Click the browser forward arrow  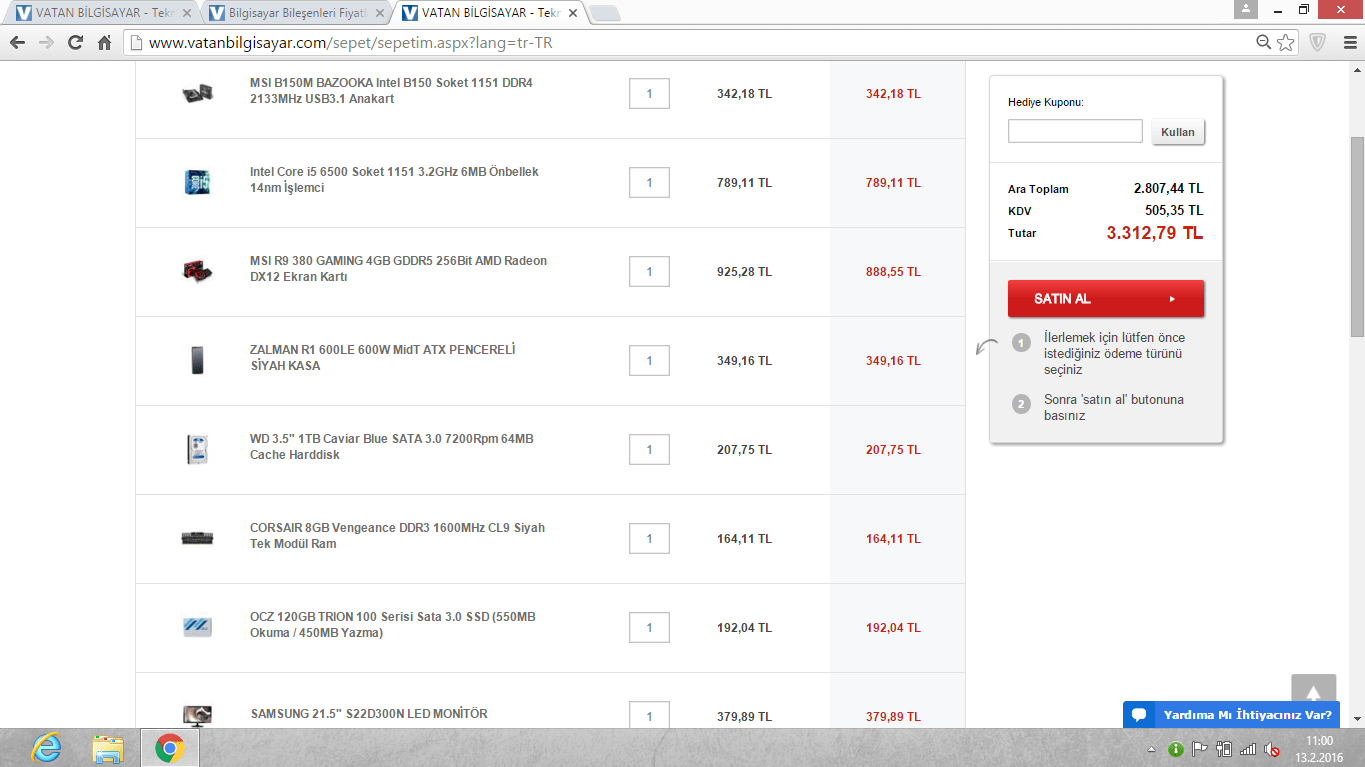[46, 43]
